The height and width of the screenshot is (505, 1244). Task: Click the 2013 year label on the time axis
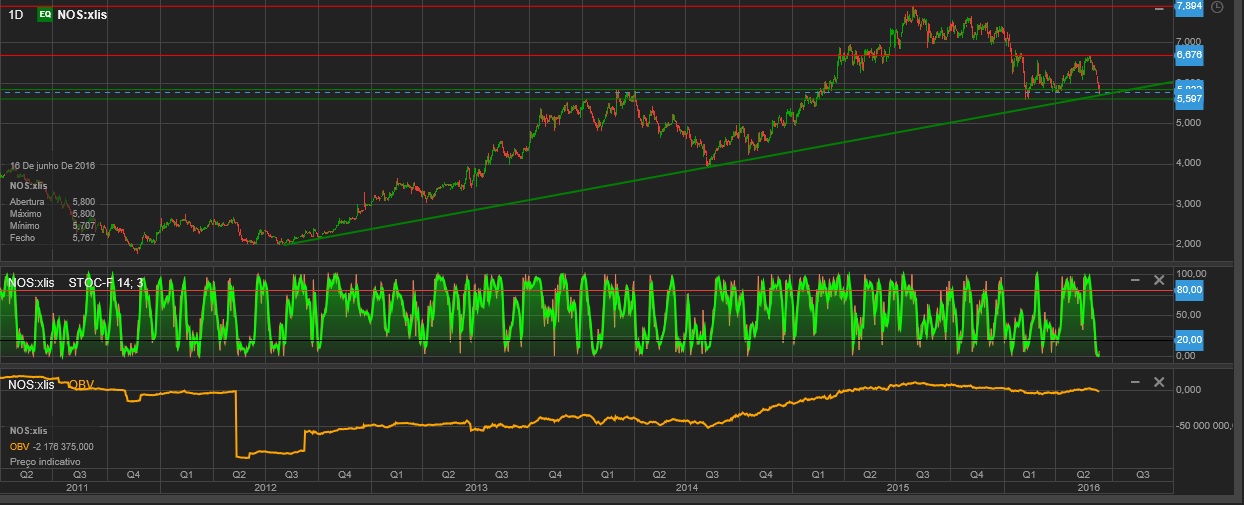click(476, 487)
